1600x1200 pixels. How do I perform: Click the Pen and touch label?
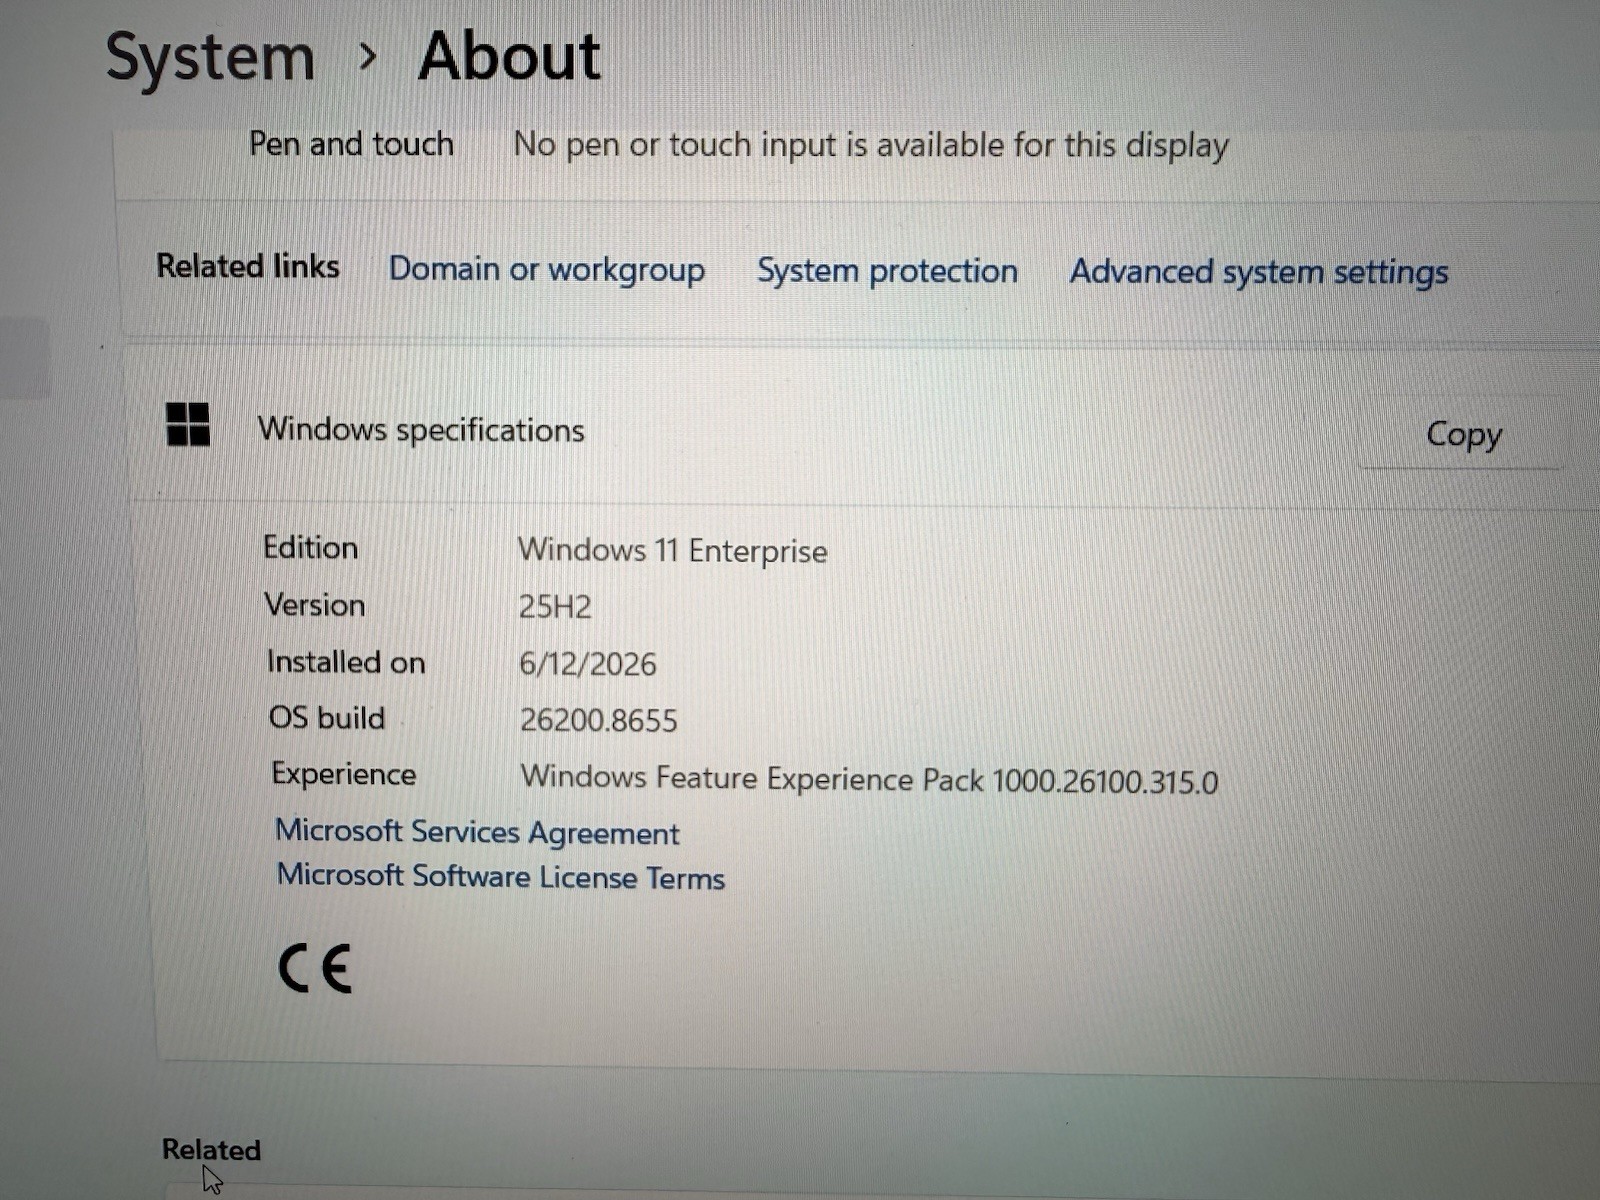coord(351,144)
